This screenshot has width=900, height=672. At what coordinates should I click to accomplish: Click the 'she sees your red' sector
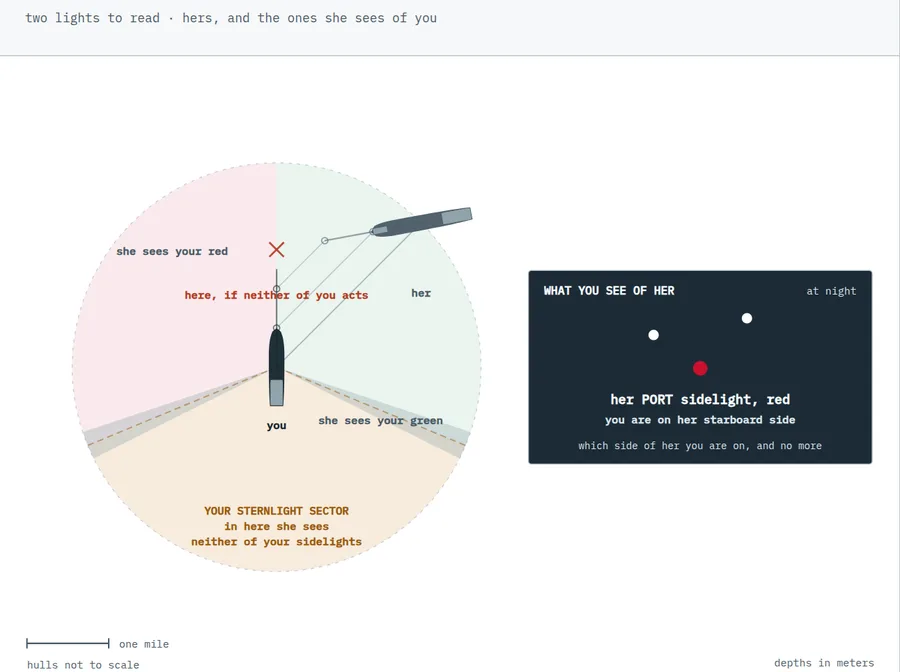pos(172,251)
